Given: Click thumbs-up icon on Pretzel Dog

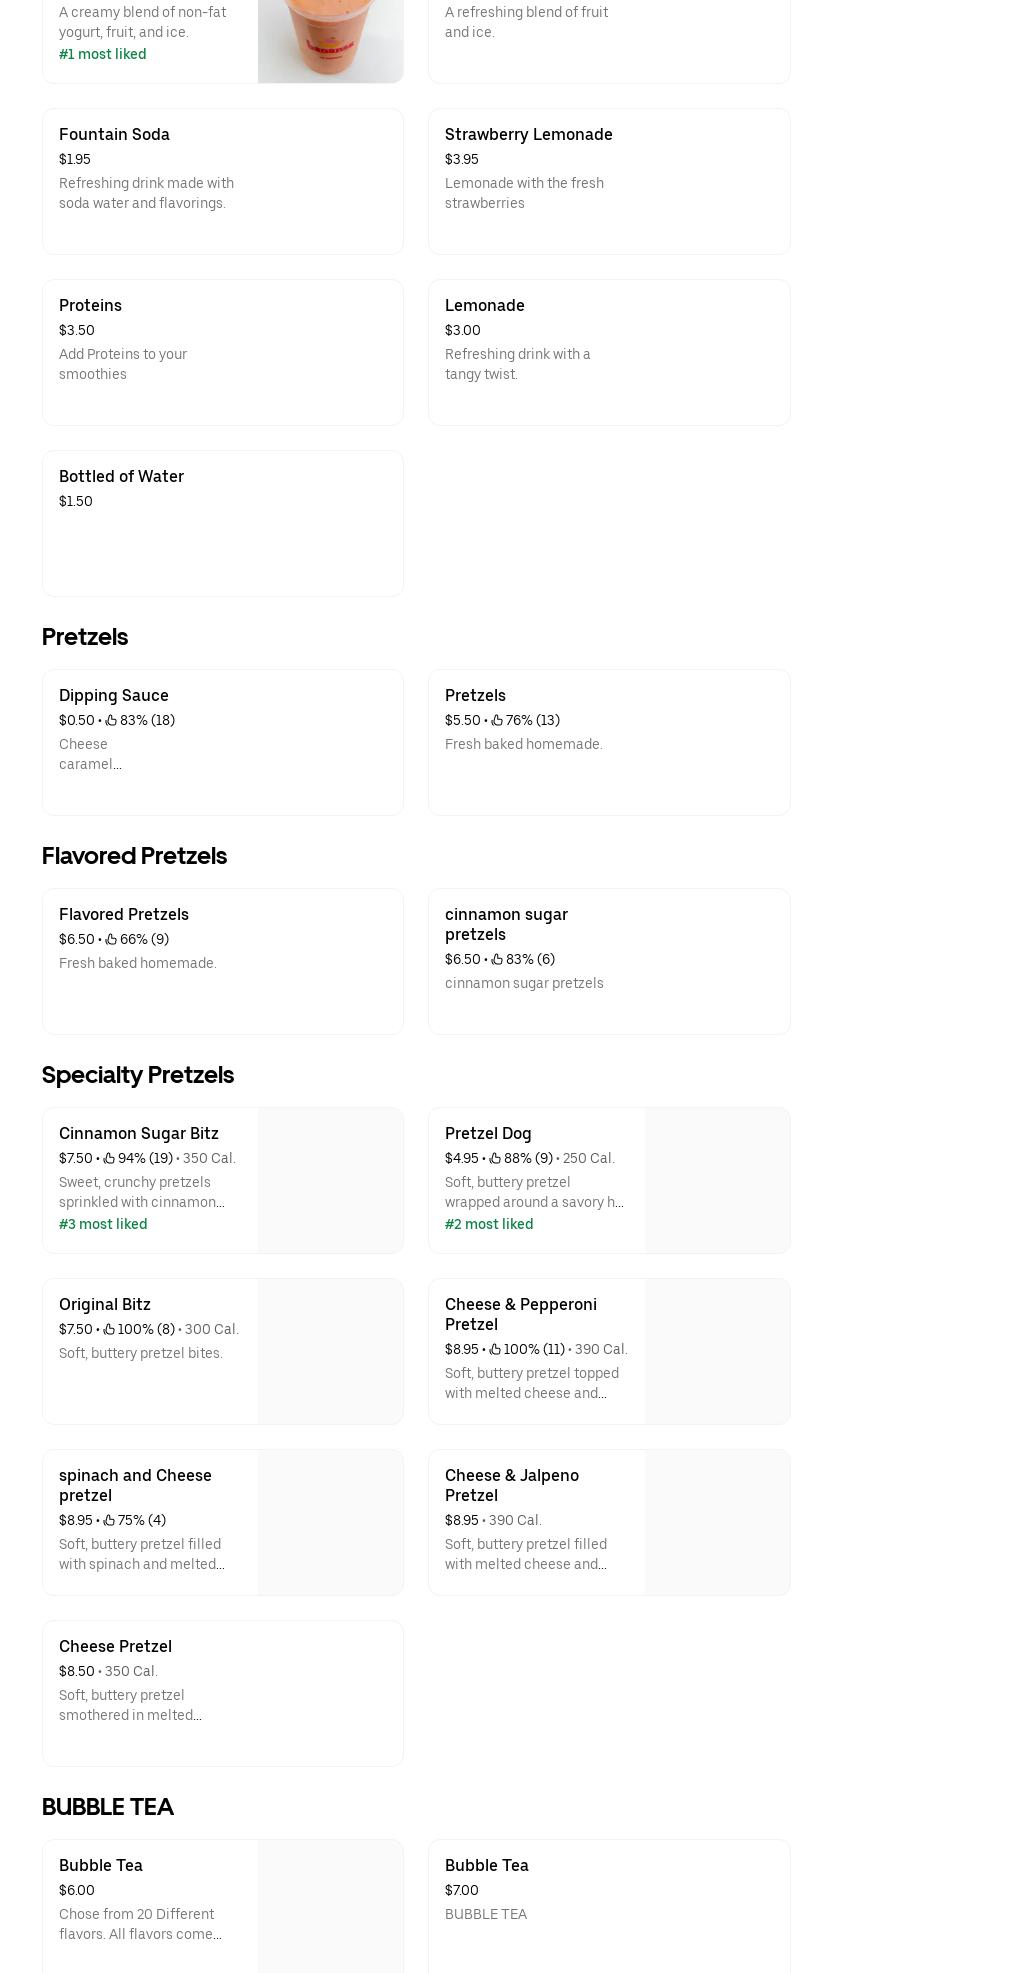Looking at the screenshot, I should 495,1158.
